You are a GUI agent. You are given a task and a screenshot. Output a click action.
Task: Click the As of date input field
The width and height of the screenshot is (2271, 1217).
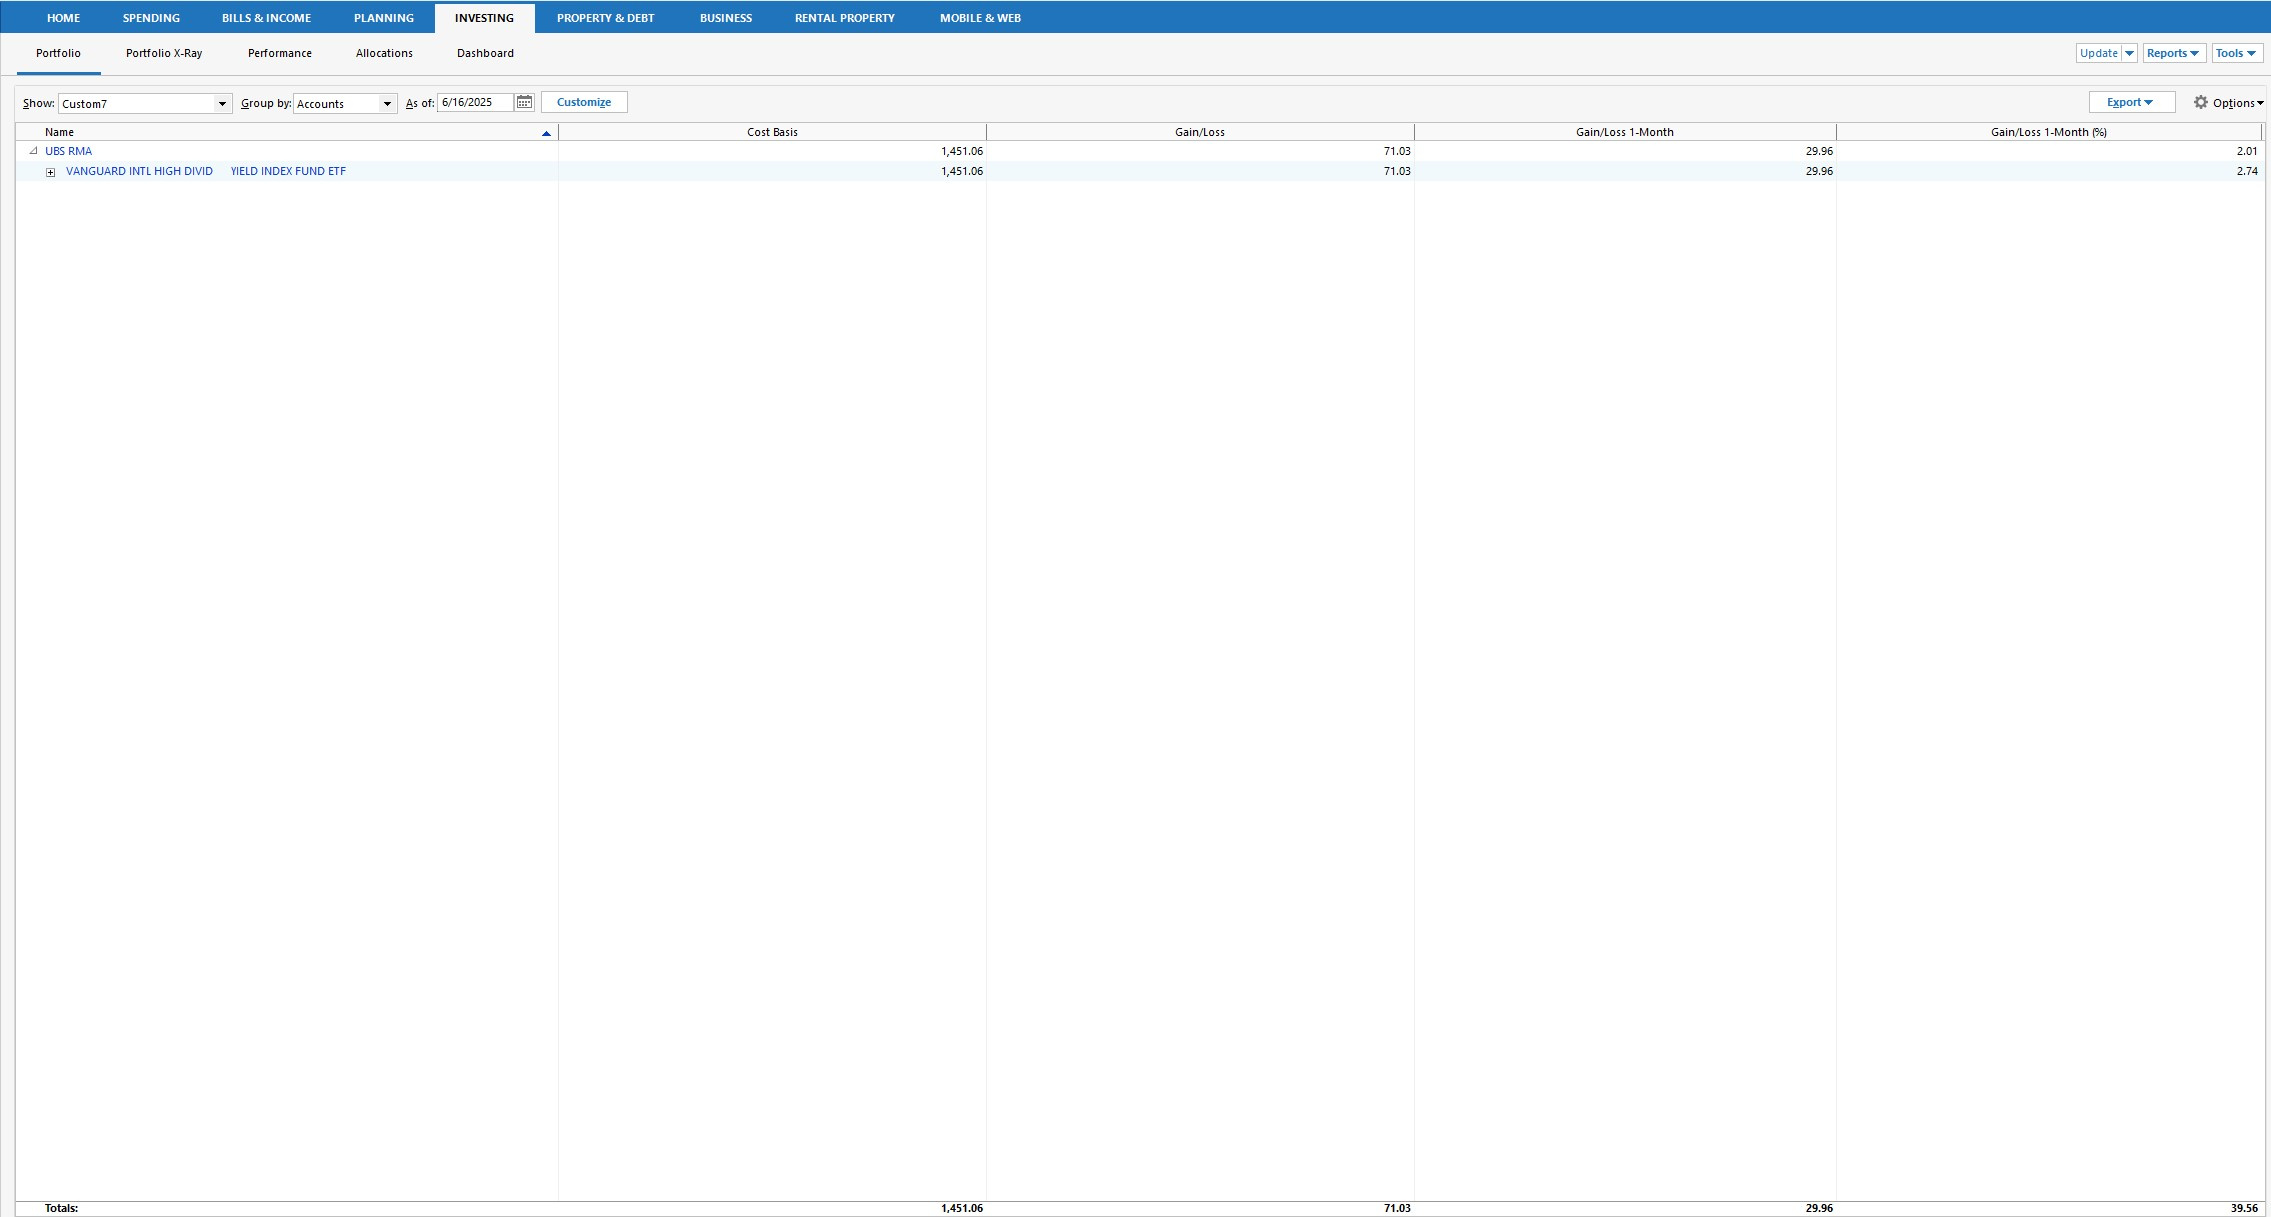[x=476, y=103]
